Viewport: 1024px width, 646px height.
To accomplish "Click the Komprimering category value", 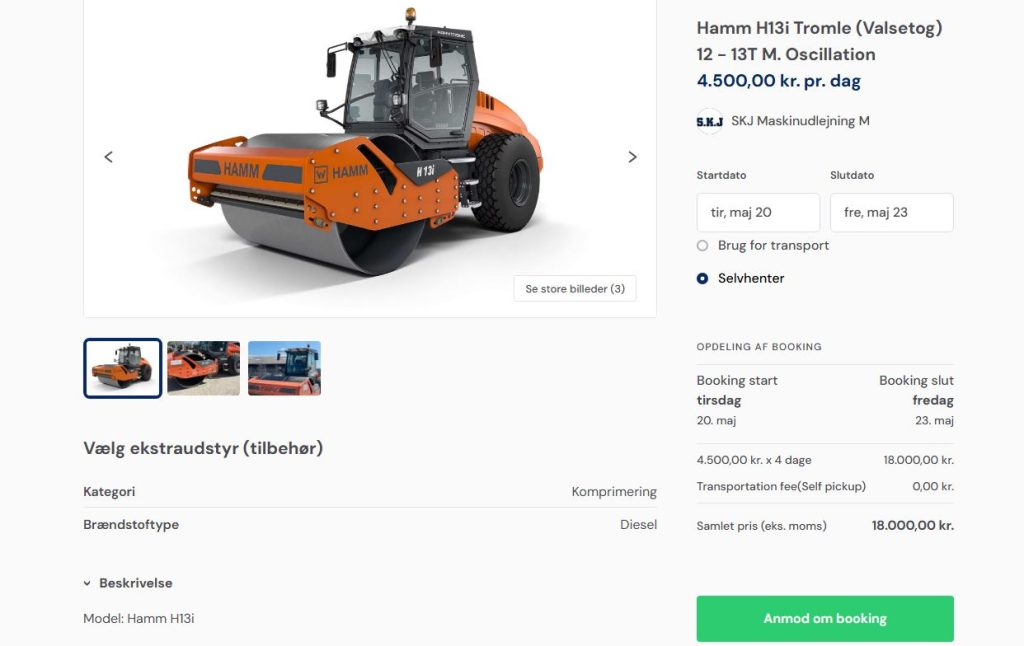I will [614, 491].
